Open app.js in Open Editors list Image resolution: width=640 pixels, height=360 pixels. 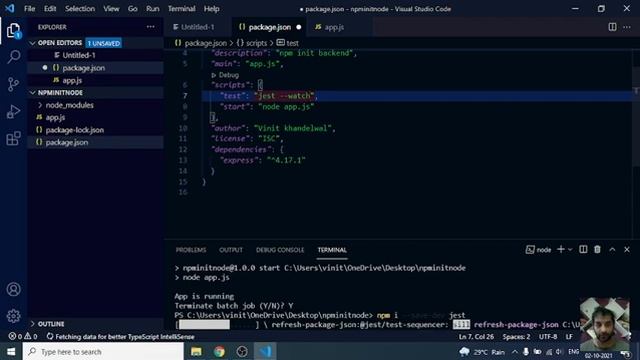(72, 80)
